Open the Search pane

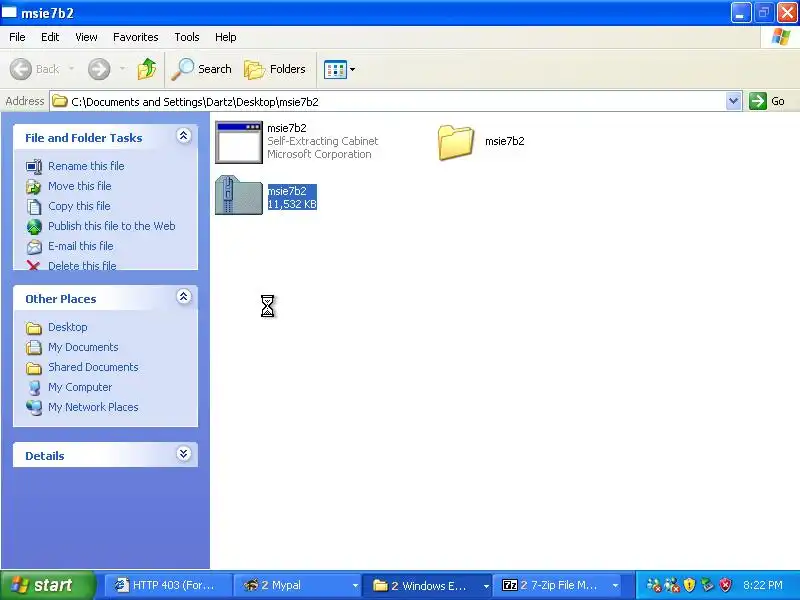(202, 69)
